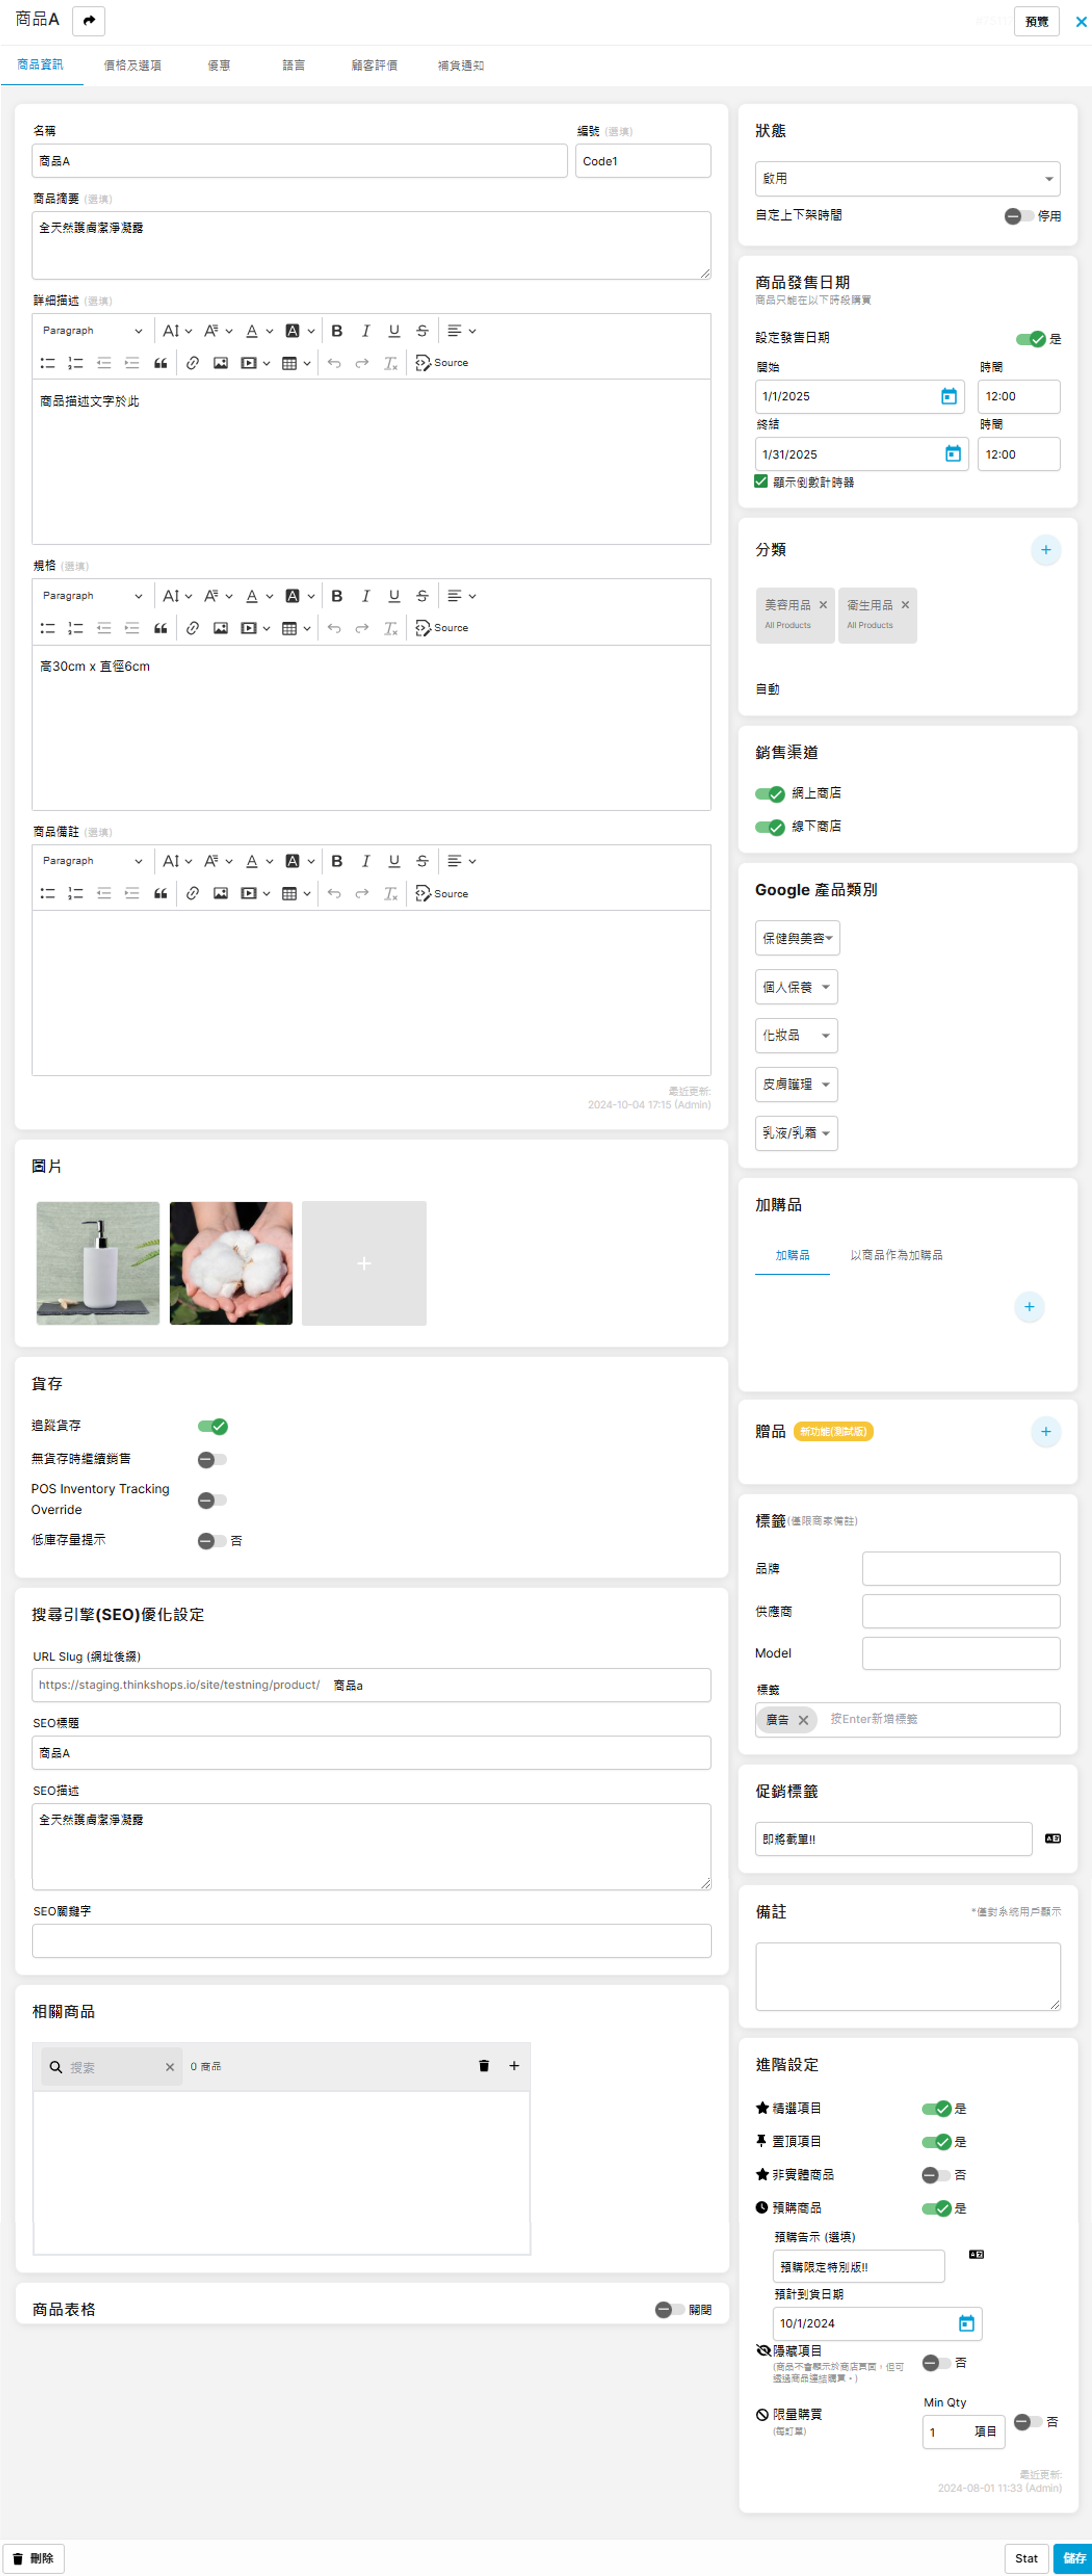Click Bold in the 詳細描述 editor toolbar

pos(337,331)
